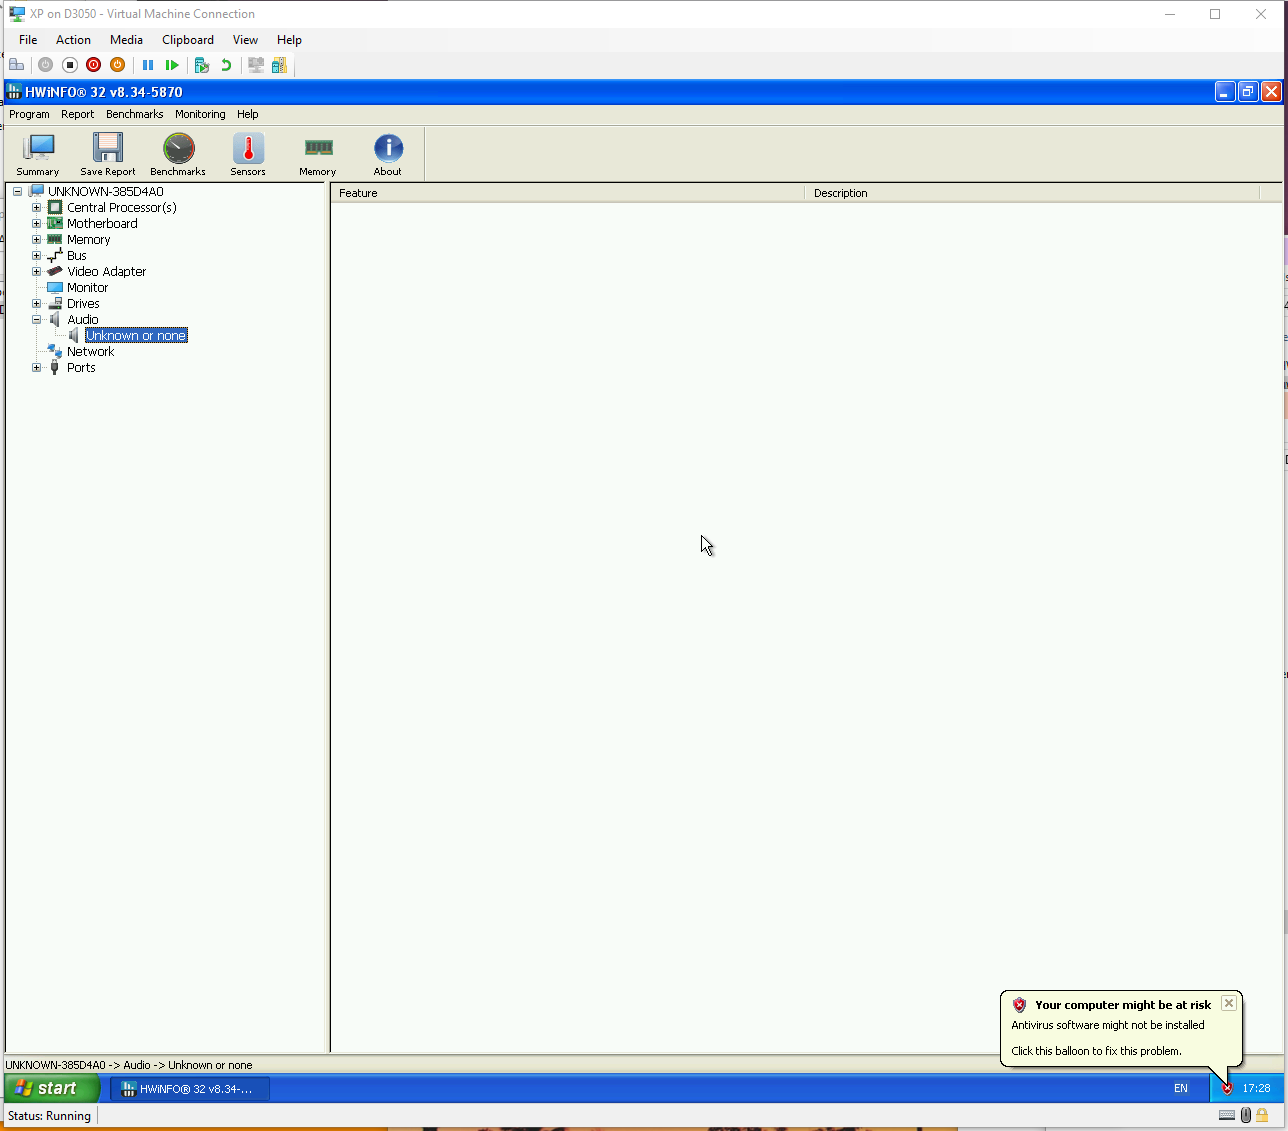Open the Sensors thermometer tool

pos(248,155)
